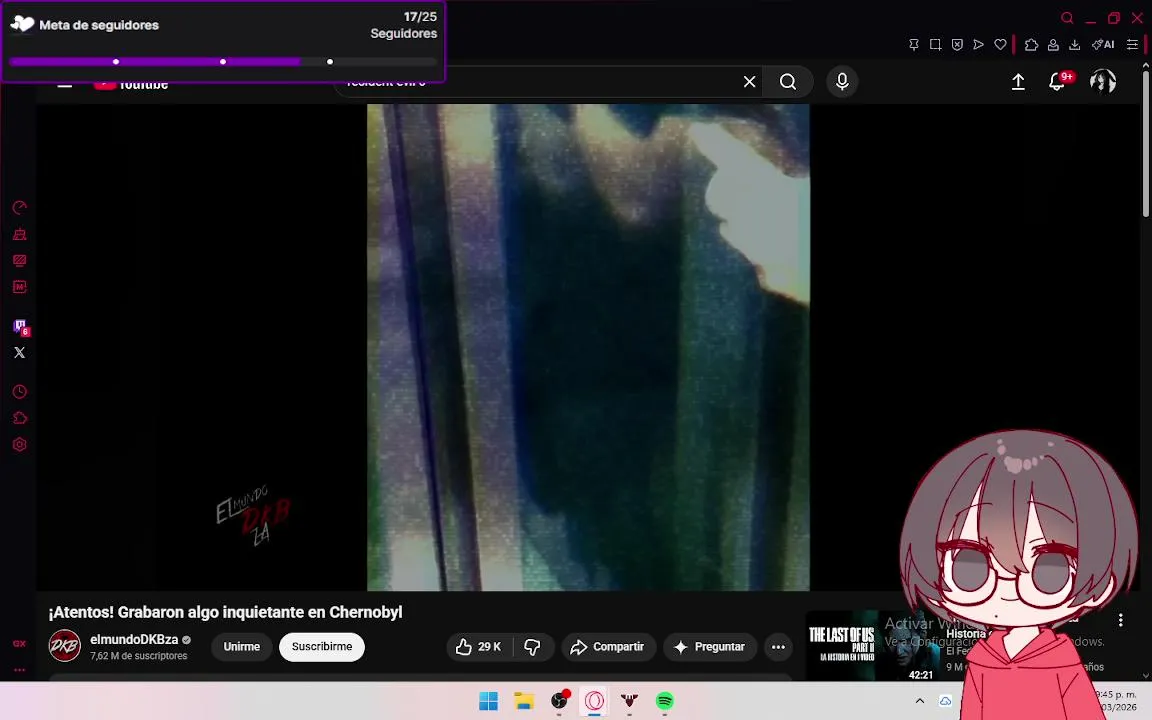Clear the YouTube search field with X
This screenshot has width=1152, height=720.
click(x=749, y=82)
